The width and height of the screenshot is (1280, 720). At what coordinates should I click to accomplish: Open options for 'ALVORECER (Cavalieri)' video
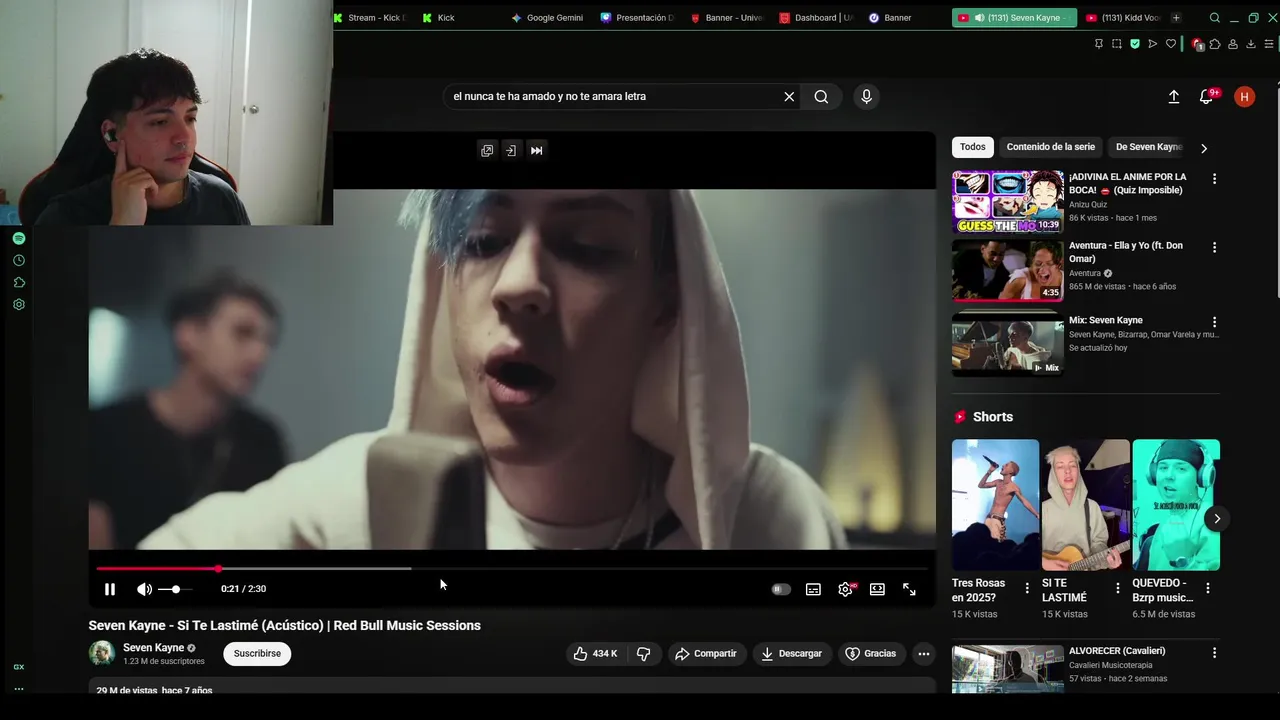1215,653
